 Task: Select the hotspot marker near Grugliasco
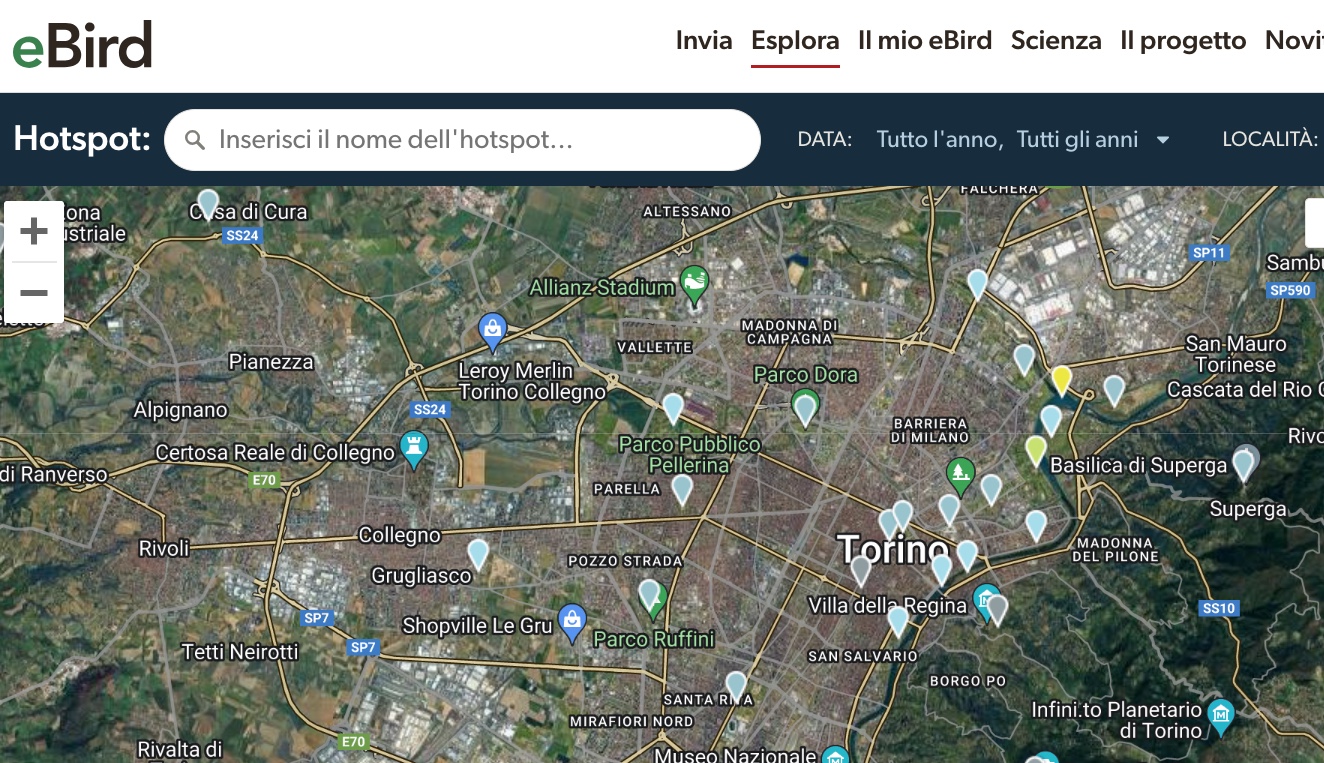tap(478, 554)
